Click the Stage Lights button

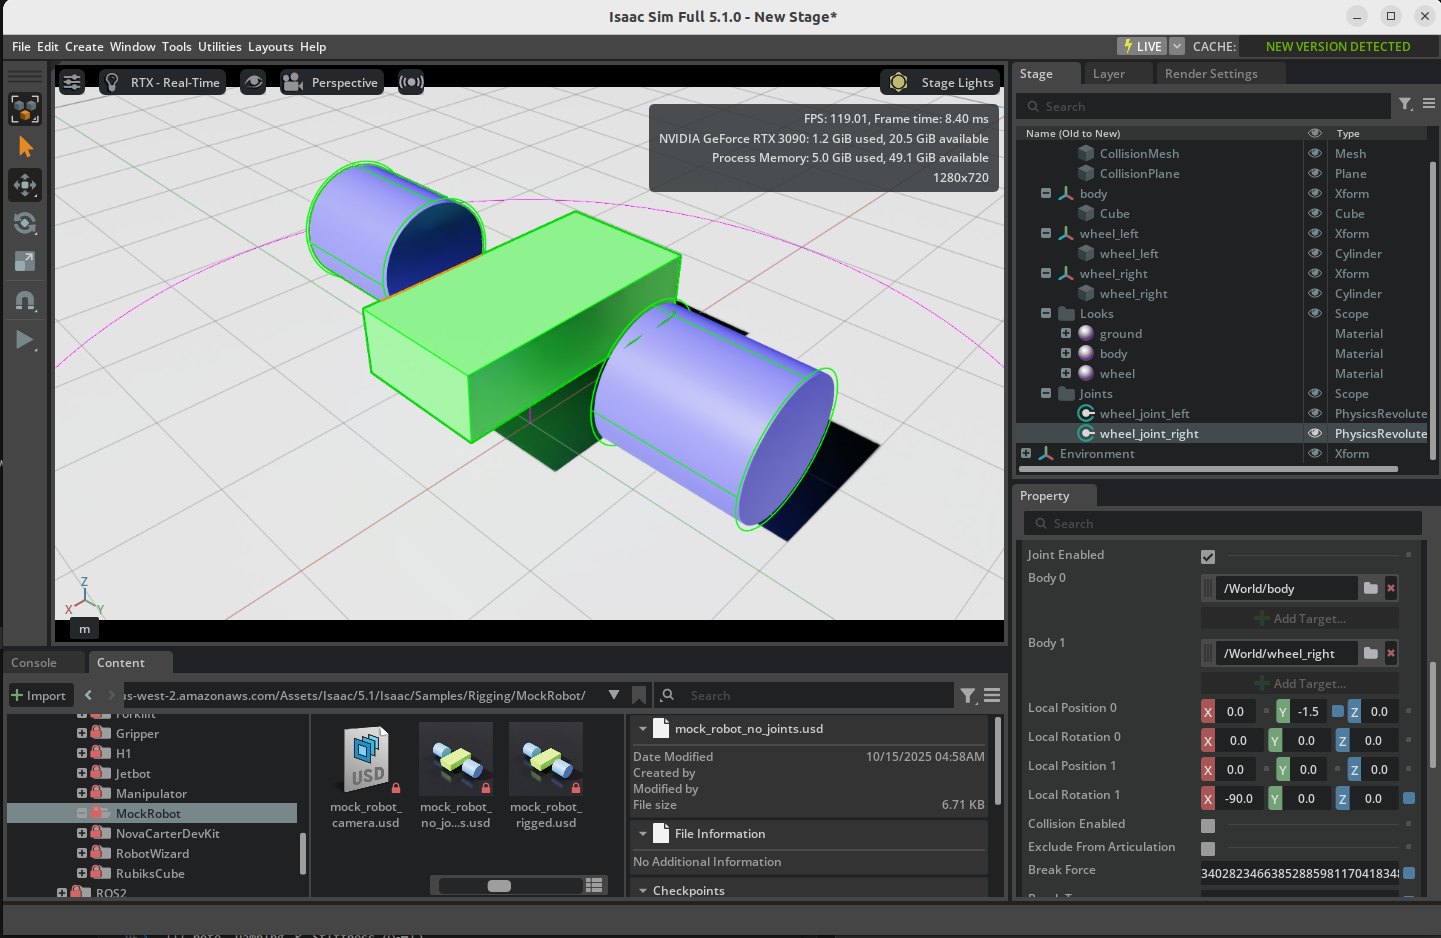point(941,82)
